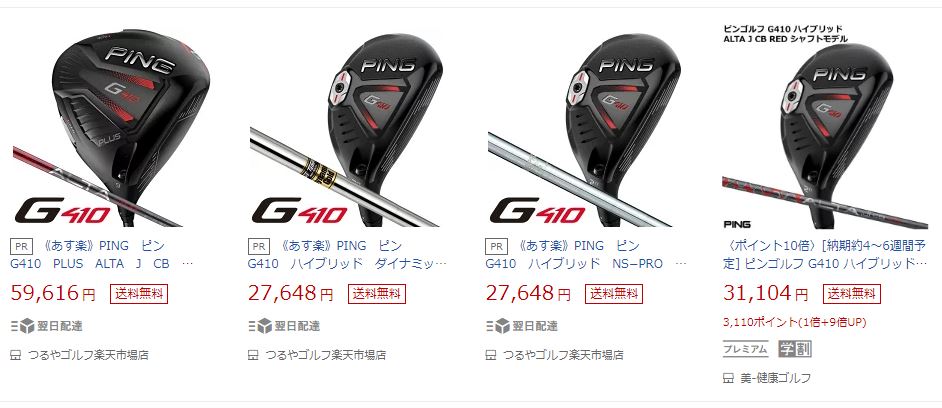Viewport: 942px width, 408px height.
Task: Open the Dynamic Gold shaft hybrid image
Action: pos(349,126)
